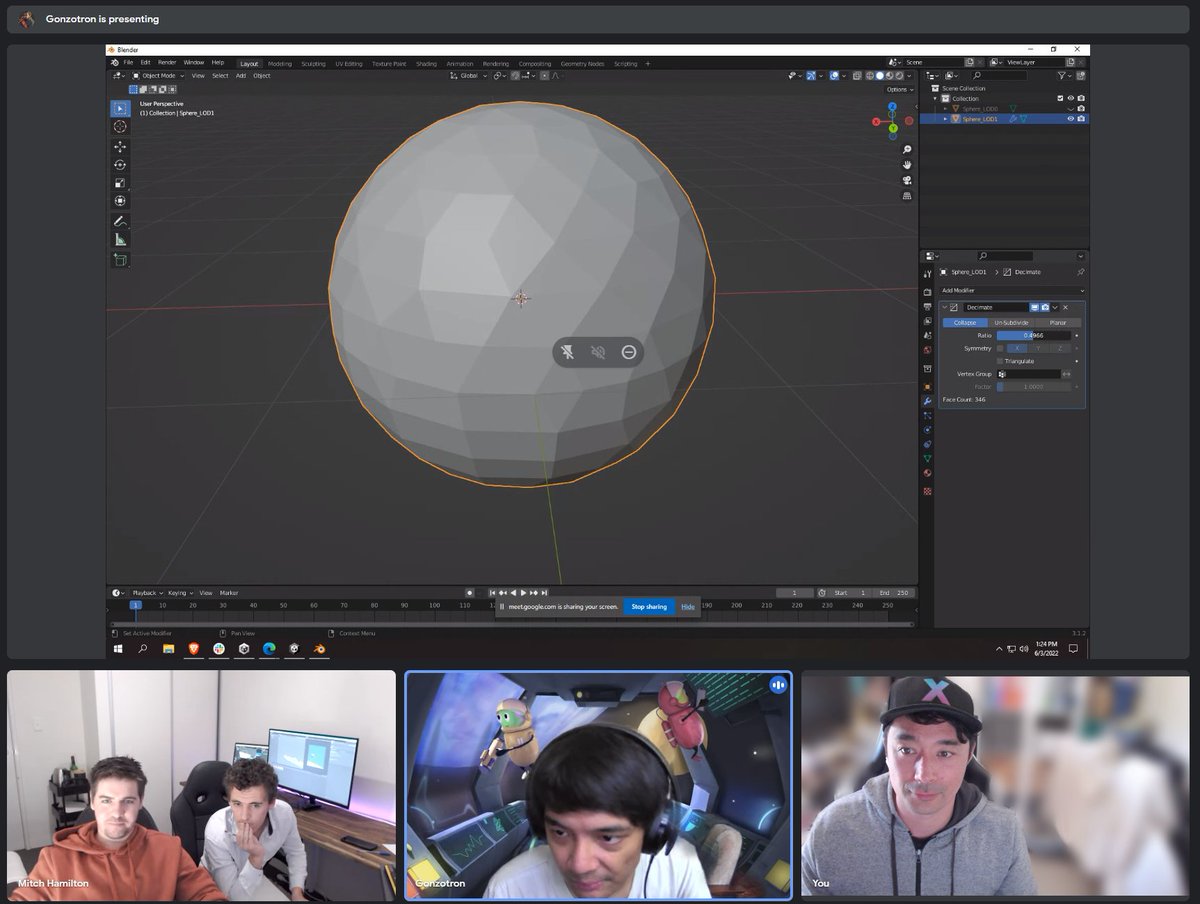Select the Annotate tool in Blender toolbar
Image resolution: width=1200 pixels, height=904 pixels.
(x=120, y=221)
